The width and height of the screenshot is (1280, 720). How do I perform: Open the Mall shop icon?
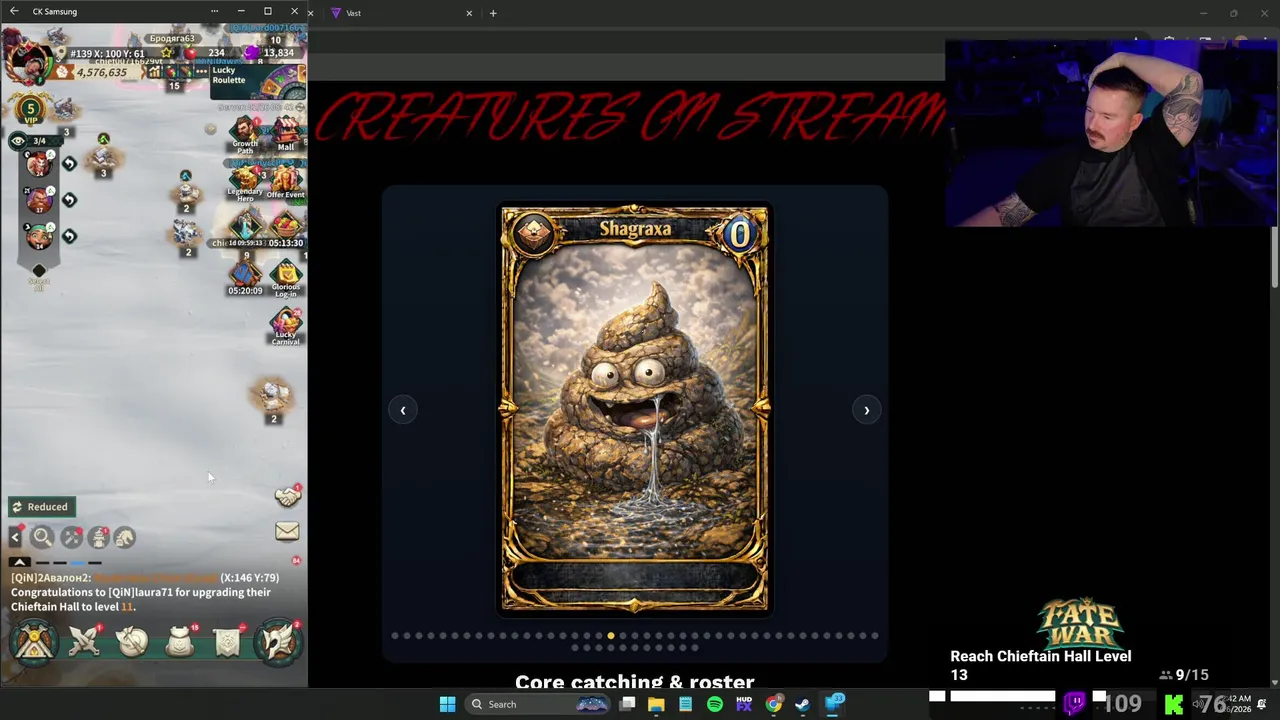point(286,135)
